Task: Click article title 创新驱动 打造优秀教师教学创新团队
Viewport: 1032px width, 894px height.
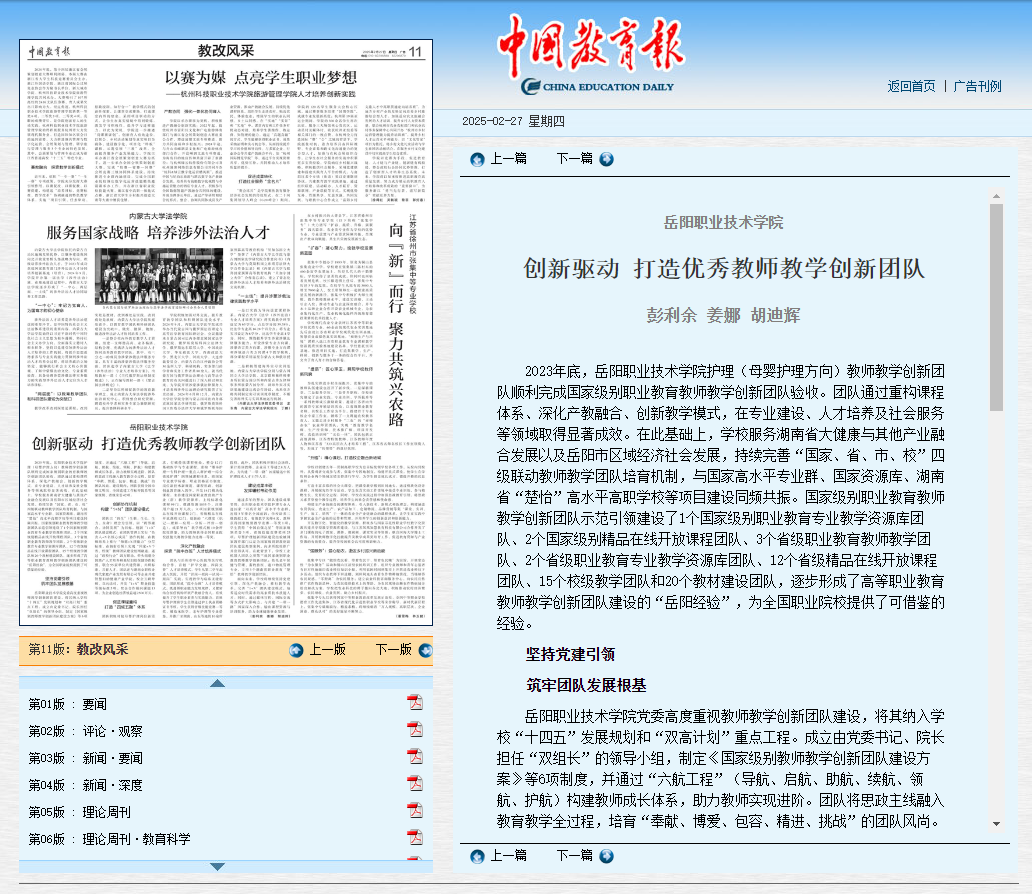Action: [724, 269]
